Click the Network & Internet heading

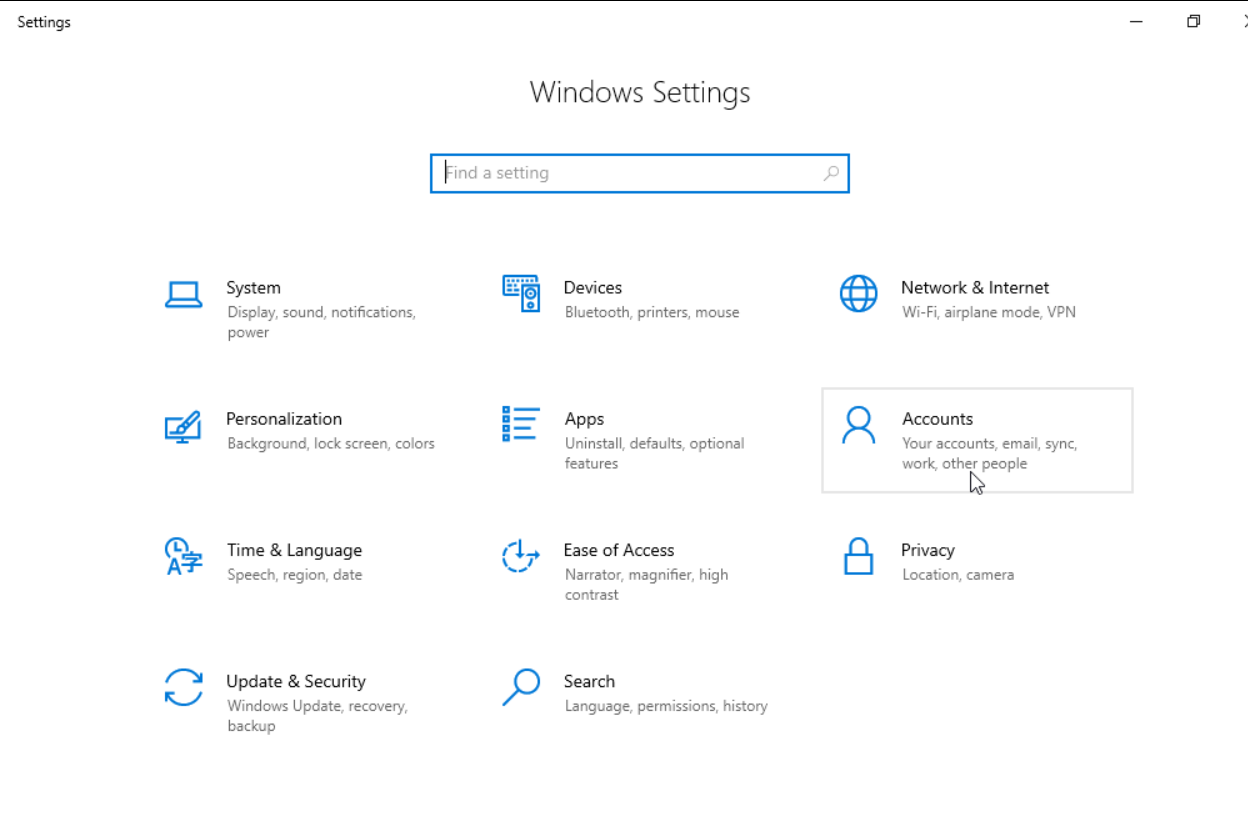click(x=975, y=288)
